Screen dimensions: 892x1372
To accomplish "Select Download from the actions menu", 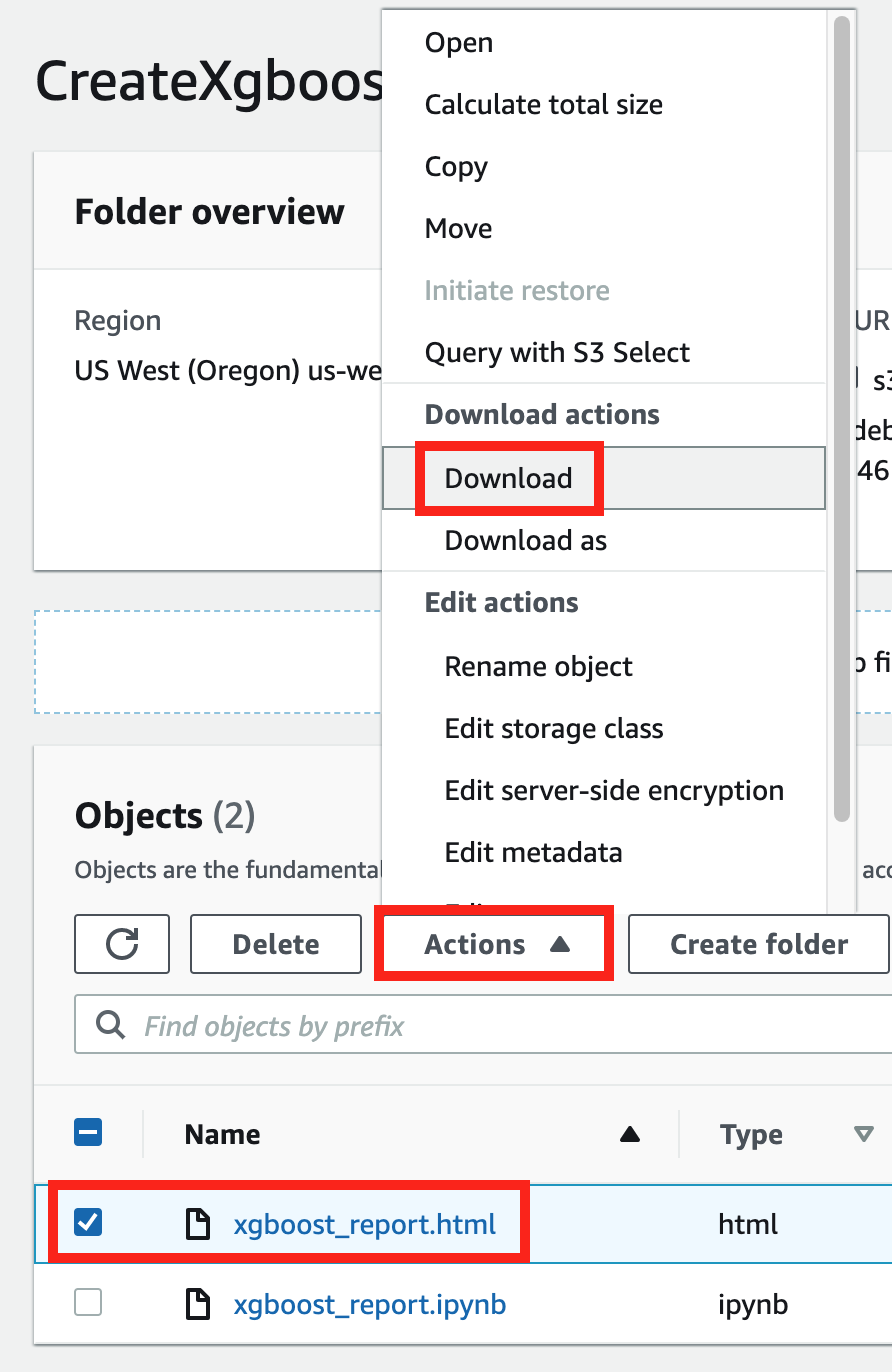I will click(x=509, y=478).
